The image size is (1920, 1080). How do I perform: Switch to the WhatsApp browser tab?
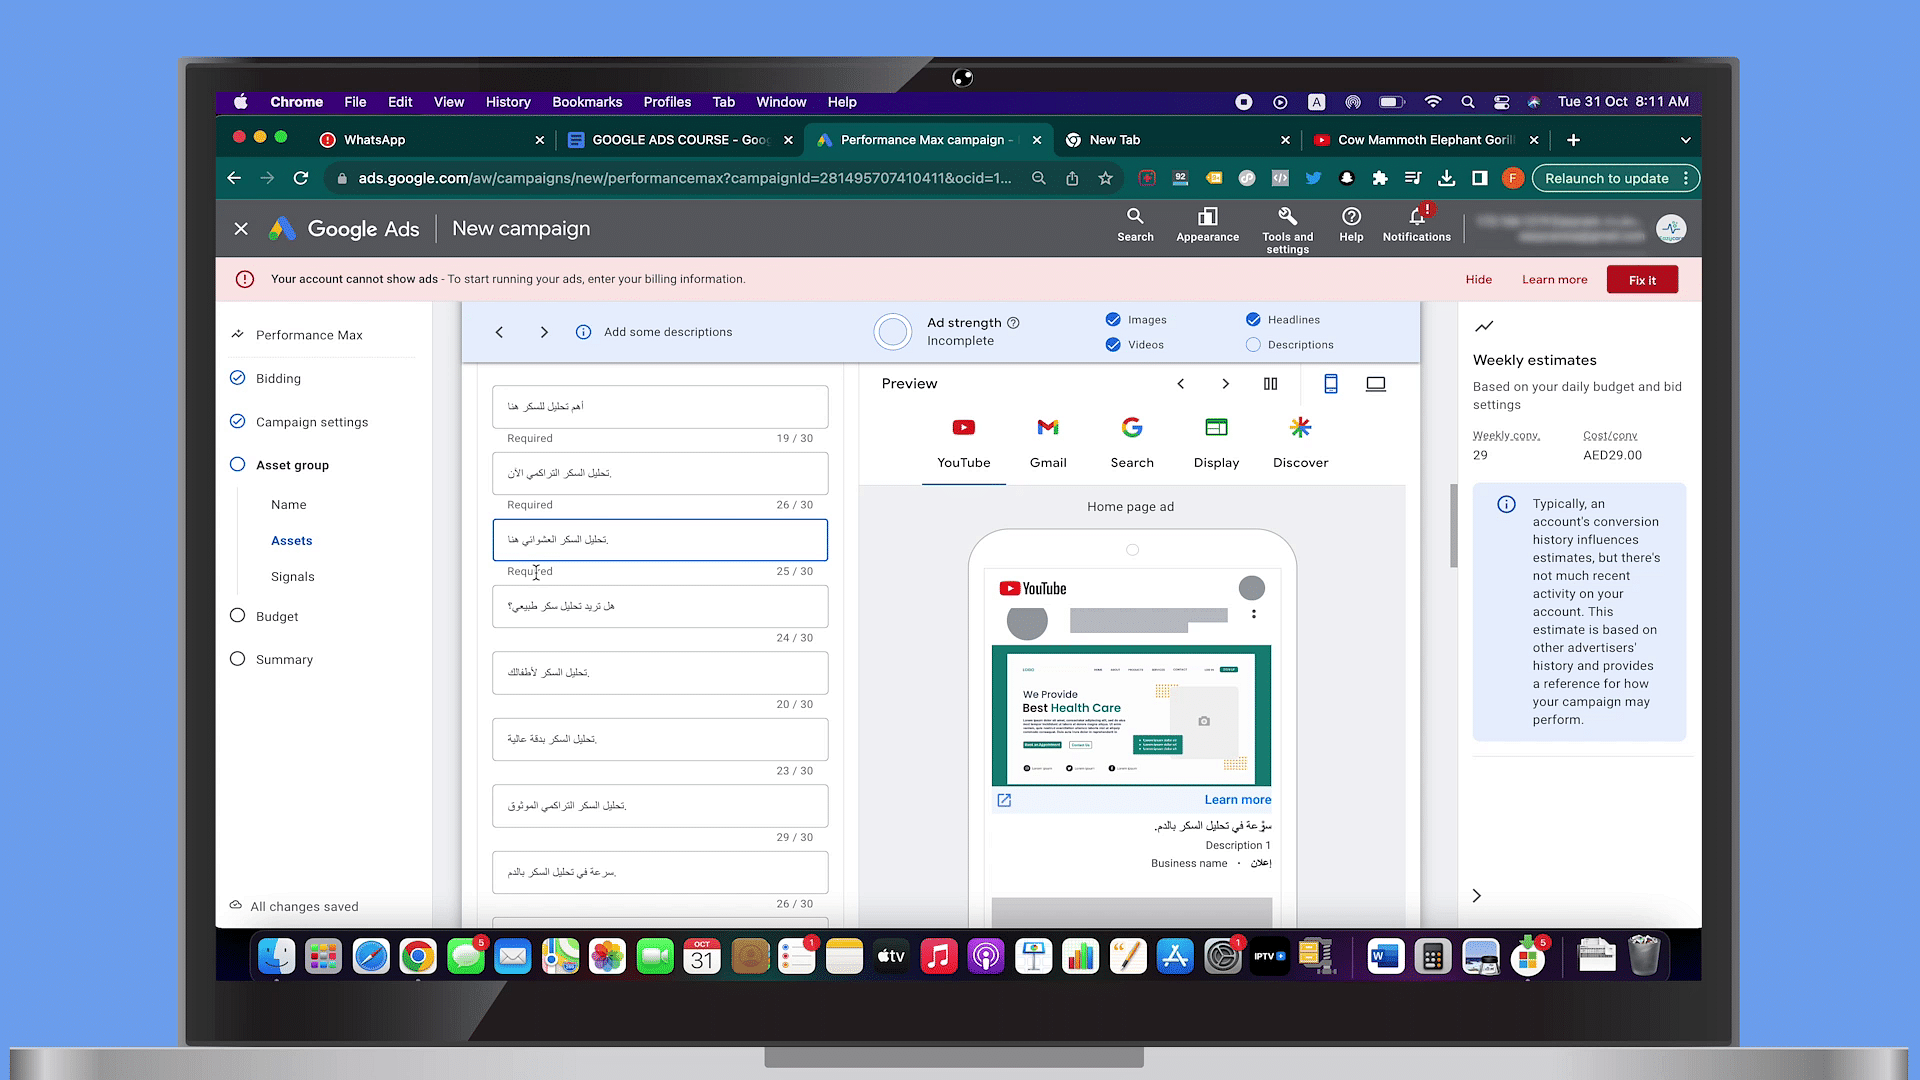coord(430,140)
